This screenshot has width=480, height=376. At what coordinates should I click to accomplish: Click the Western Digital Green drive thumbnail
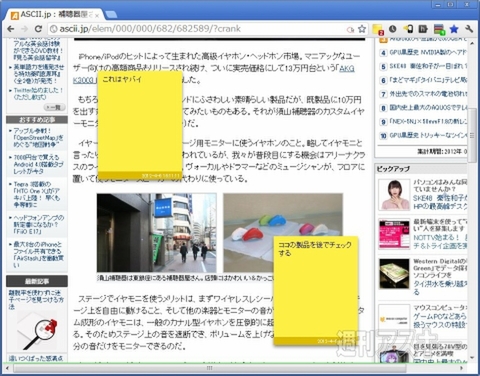coord(394,274)
